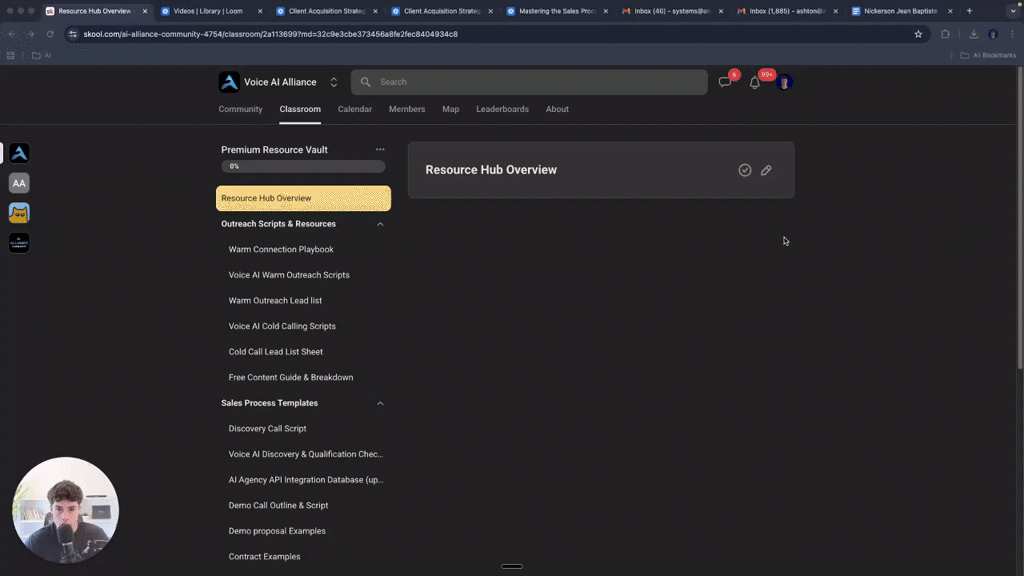Open the notifications bell icon

[x=754, y=83]
